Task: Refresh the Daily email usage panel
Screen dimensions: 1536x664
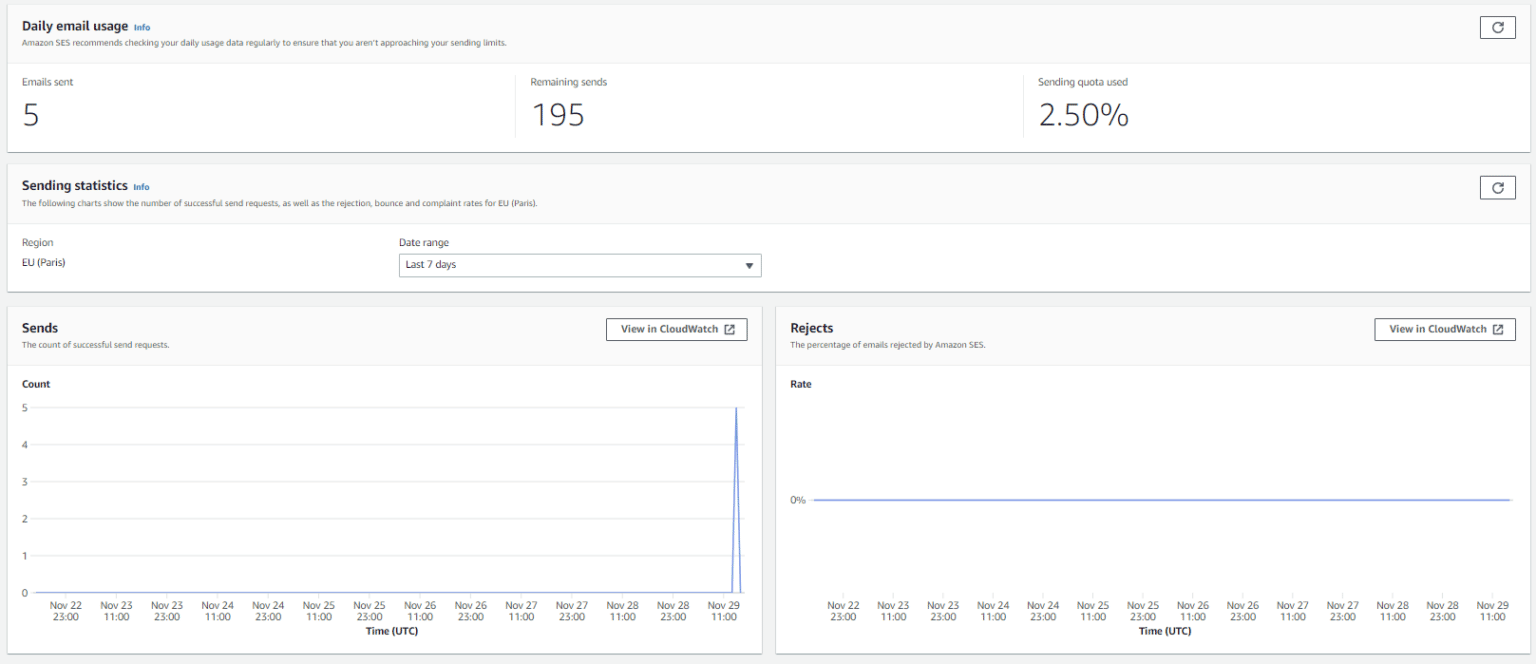Action: (x=1497, y=28)
